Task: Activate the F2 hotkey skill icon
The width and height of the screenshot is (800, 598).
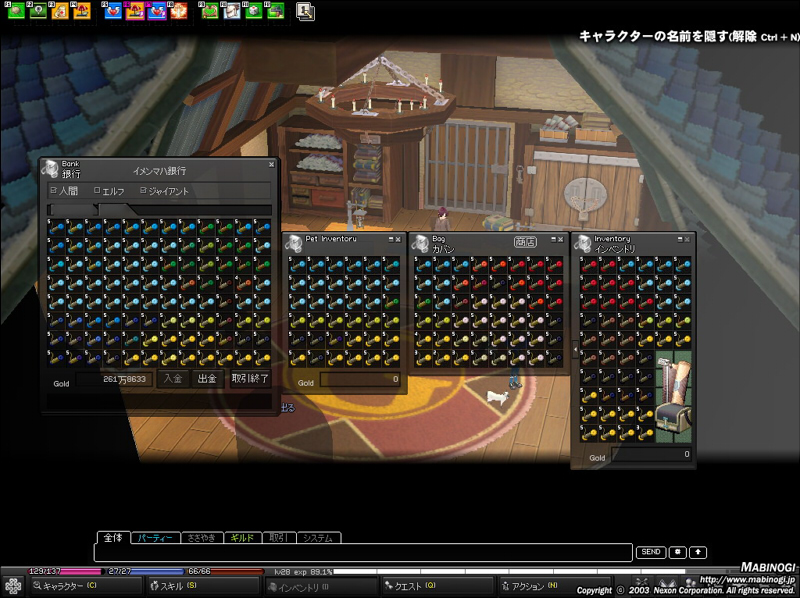Action: point(38,10)
